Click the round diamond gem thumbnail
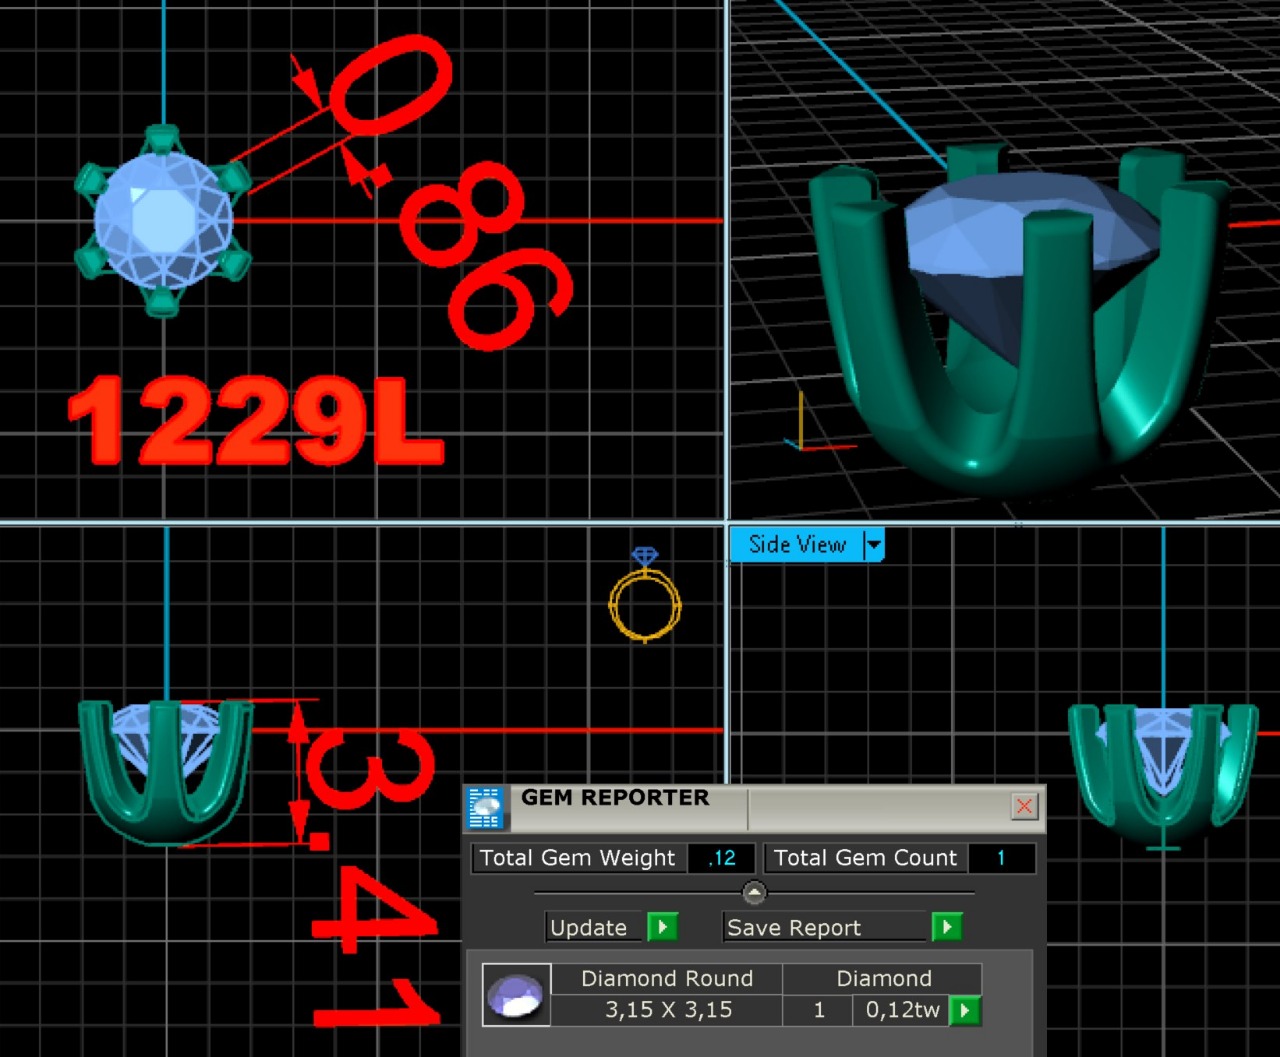 pos(517,995)
